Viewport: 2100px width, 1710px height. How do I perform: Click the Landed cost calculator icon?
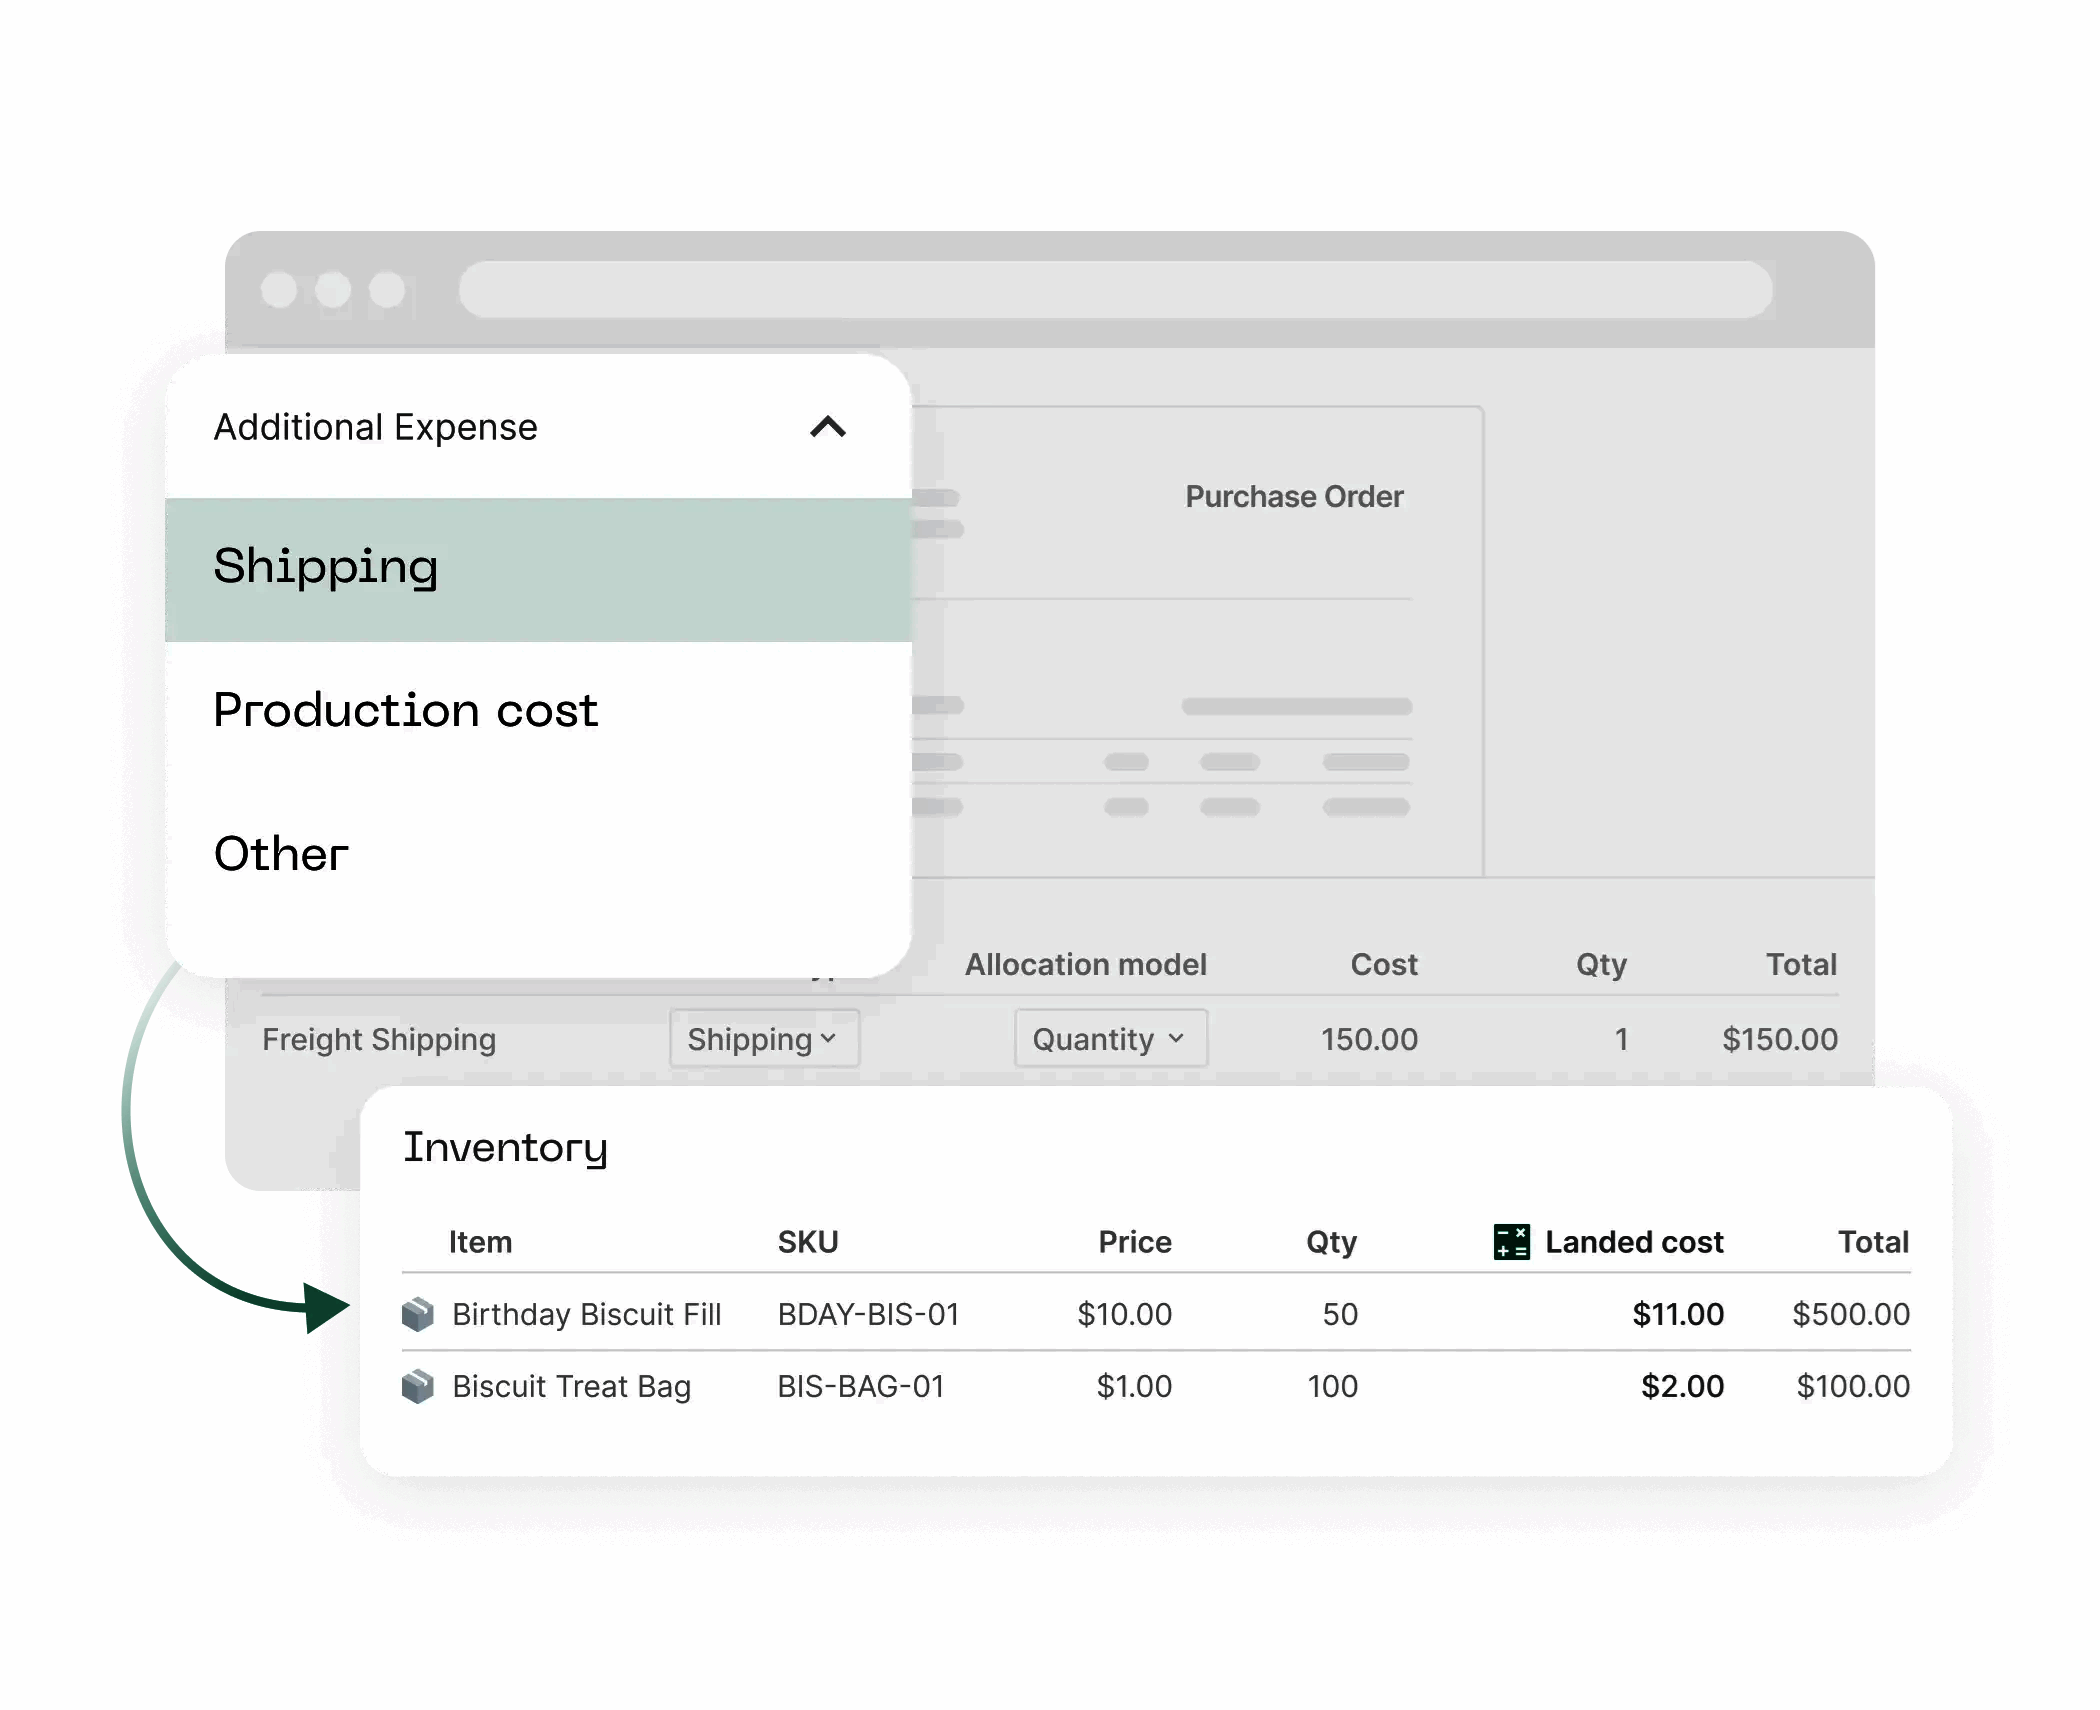coord(1510,1242)
